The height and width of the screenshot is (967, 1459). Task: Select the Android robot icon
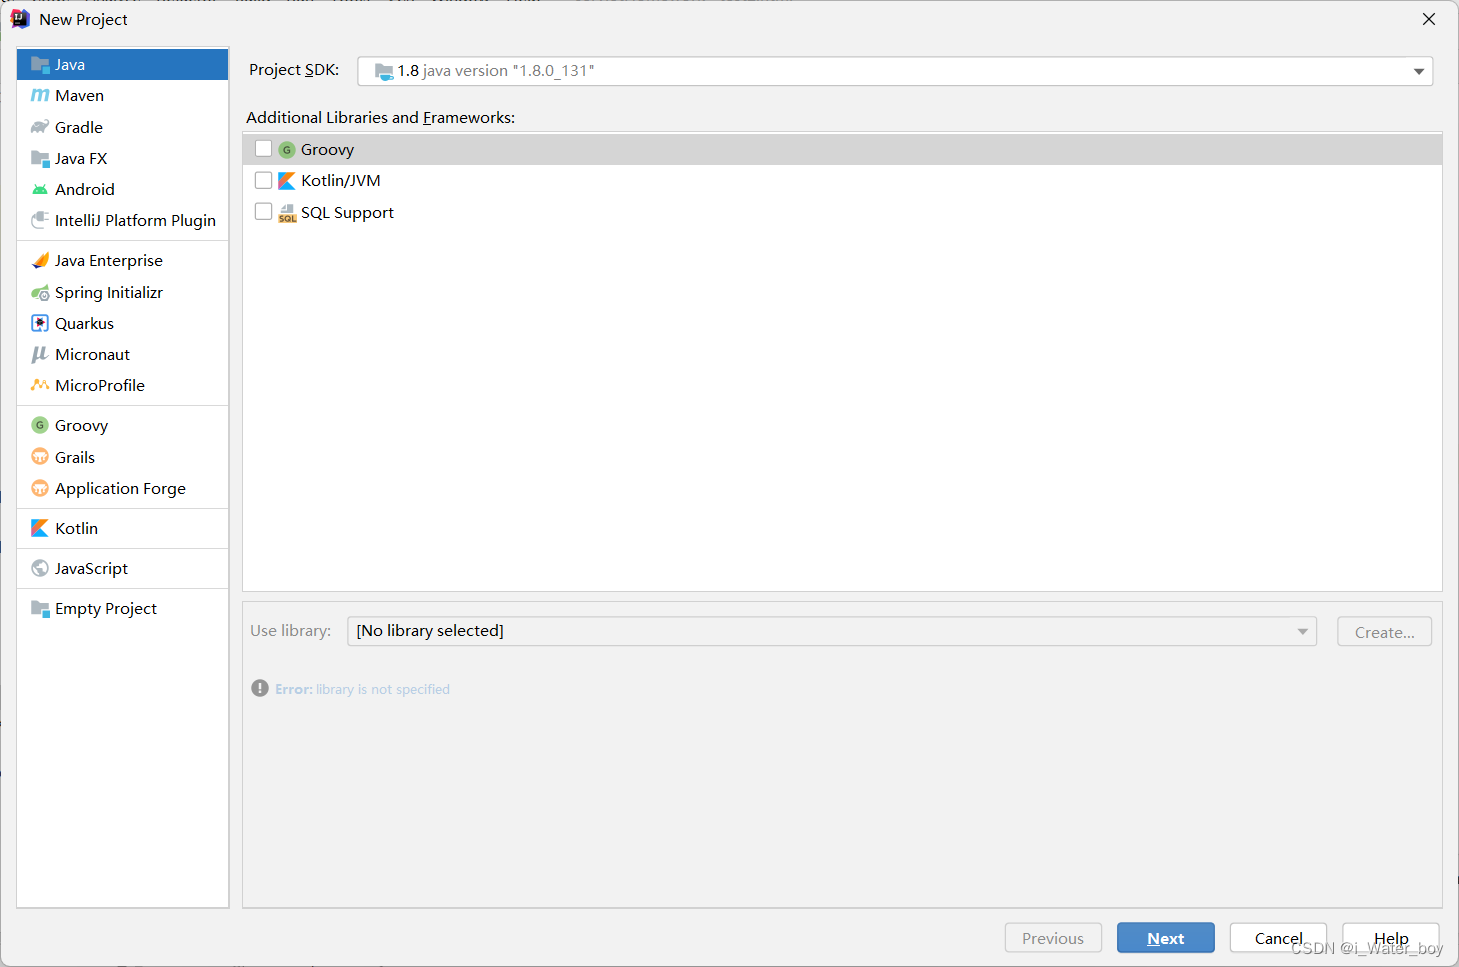(x=40, y=189)
